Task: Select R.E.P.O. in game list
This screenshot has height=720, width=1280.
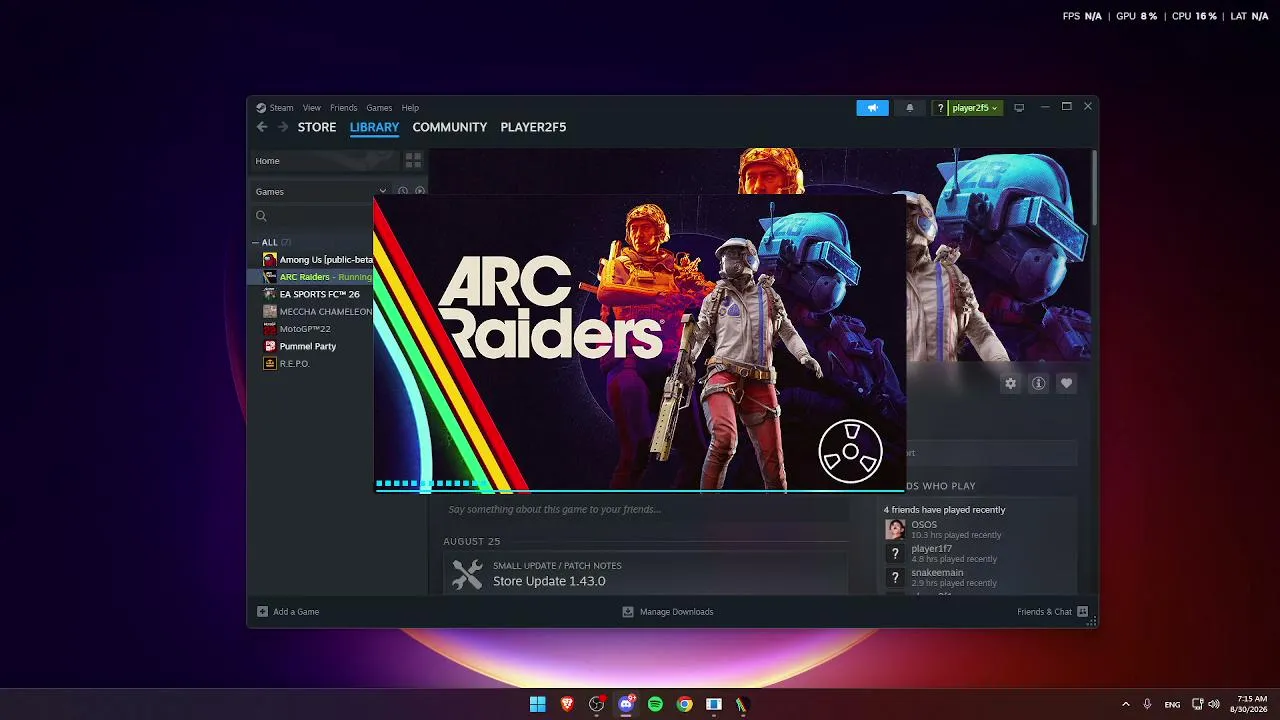Action: coord(295,363)
